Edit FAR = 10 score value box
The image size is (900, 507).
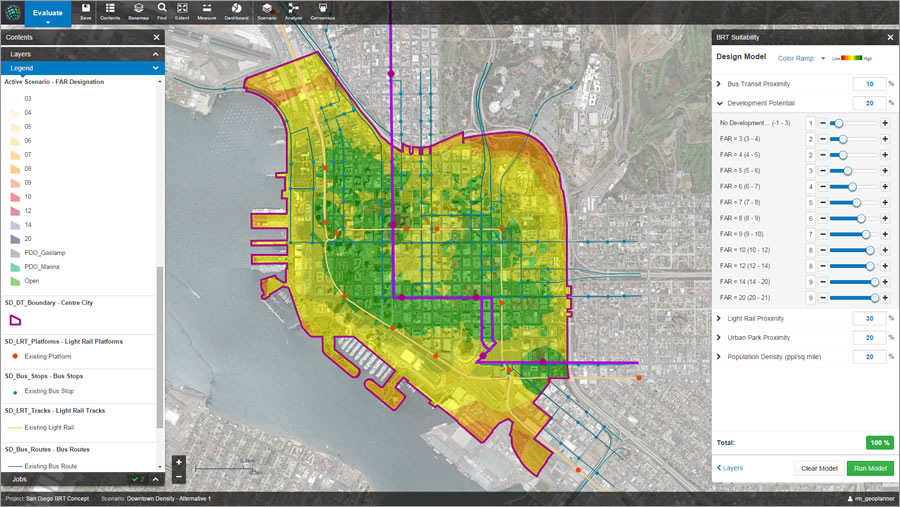click(x=810, y=250)
